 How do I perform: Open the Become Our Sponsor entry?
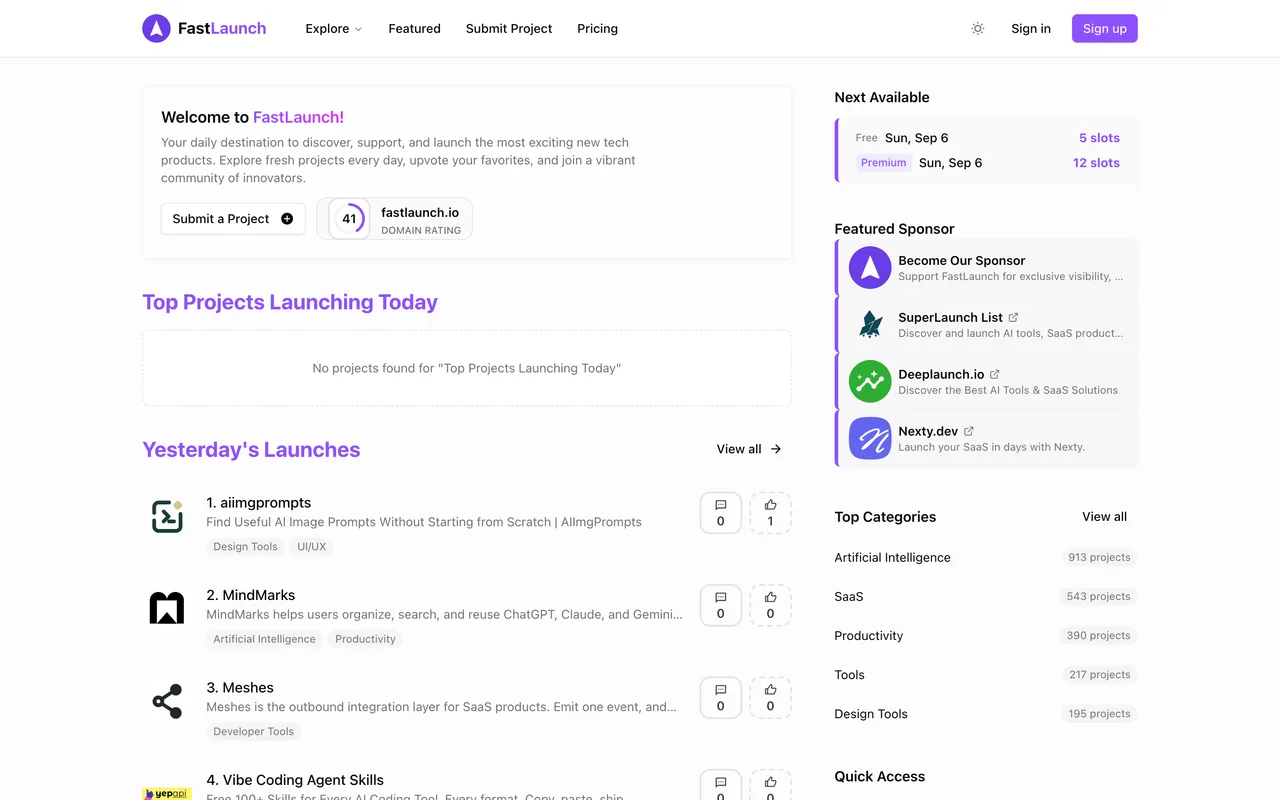tap(987, 268)
